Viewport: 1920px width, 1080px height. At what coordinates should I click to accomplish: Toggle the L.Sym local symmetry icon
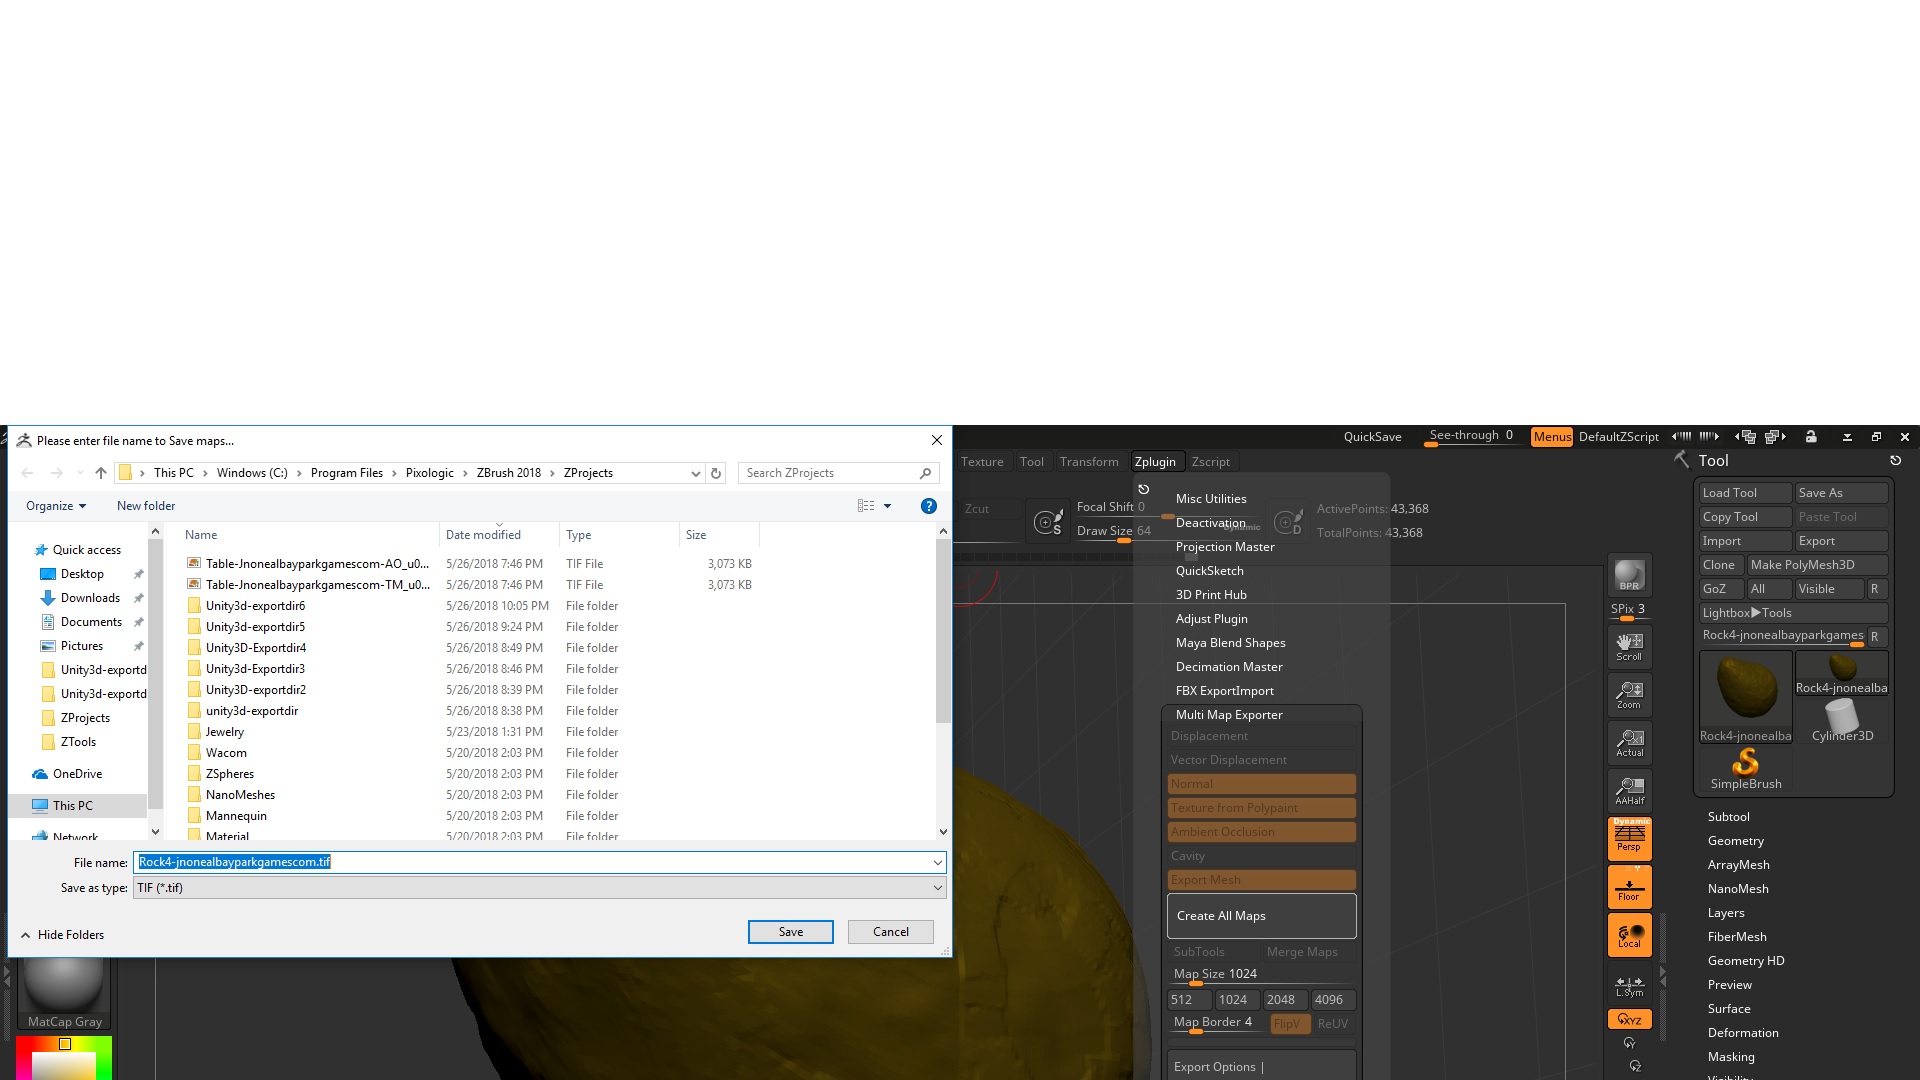tap(1629, 986)
